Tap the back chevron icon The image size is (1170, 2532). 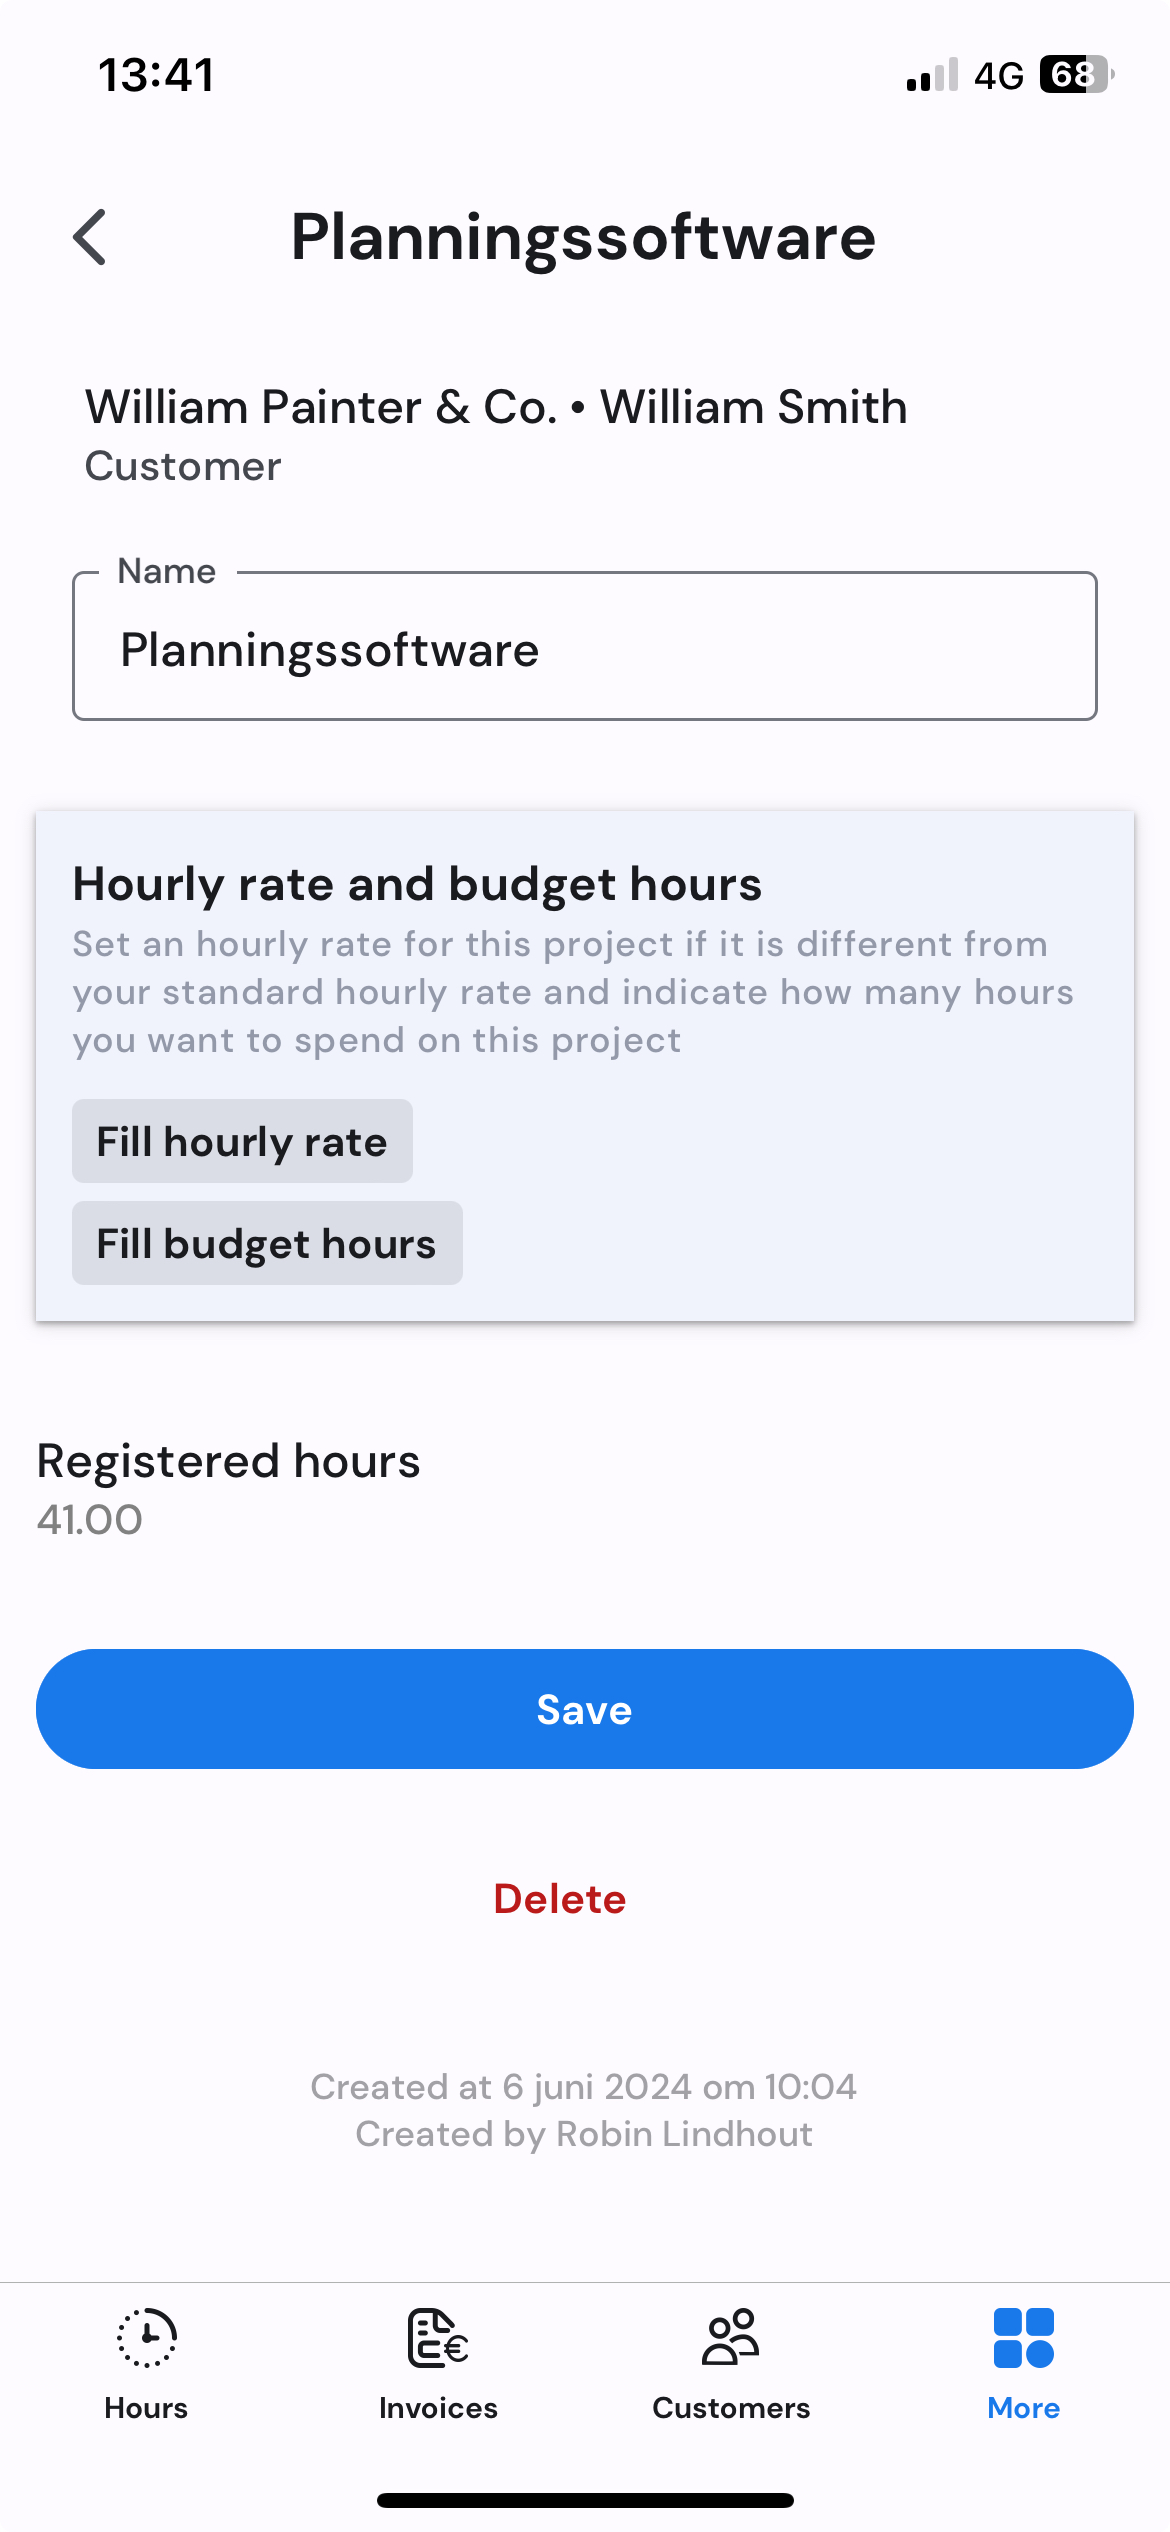90,237
